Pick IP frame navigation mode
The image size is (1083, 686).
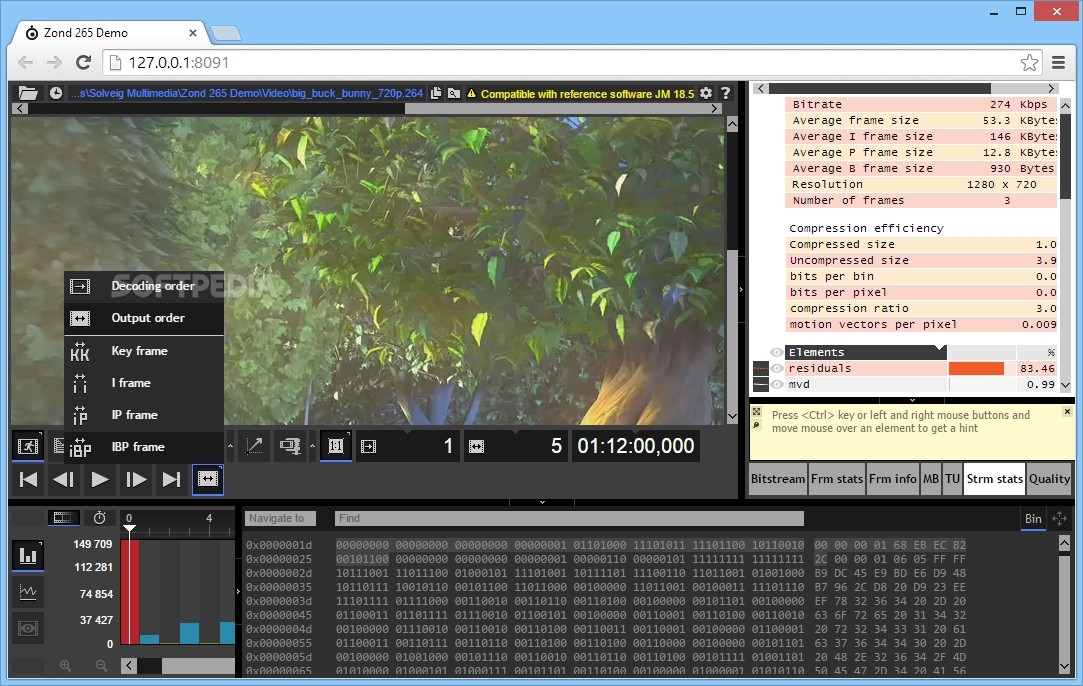(x=144, y=415)
